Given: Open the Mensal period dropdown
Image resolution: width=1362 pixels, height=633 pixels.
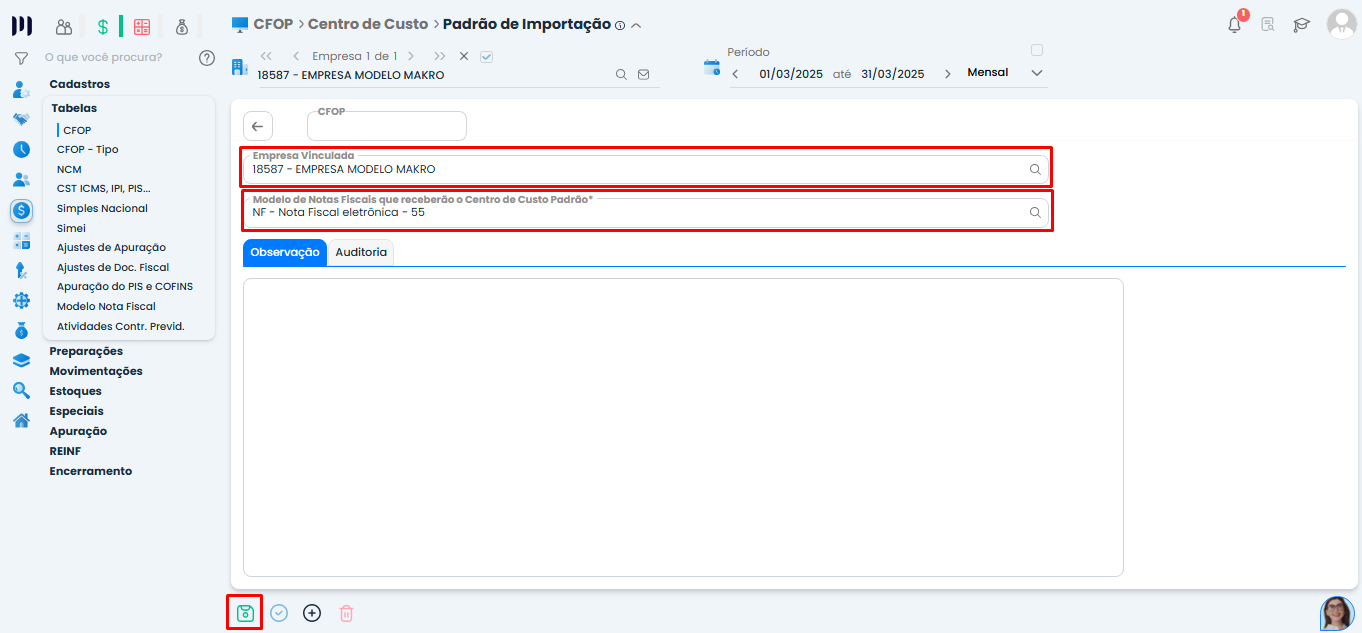Looking at the screenshot, I should pyautogui.click(x=1005, y=73).
